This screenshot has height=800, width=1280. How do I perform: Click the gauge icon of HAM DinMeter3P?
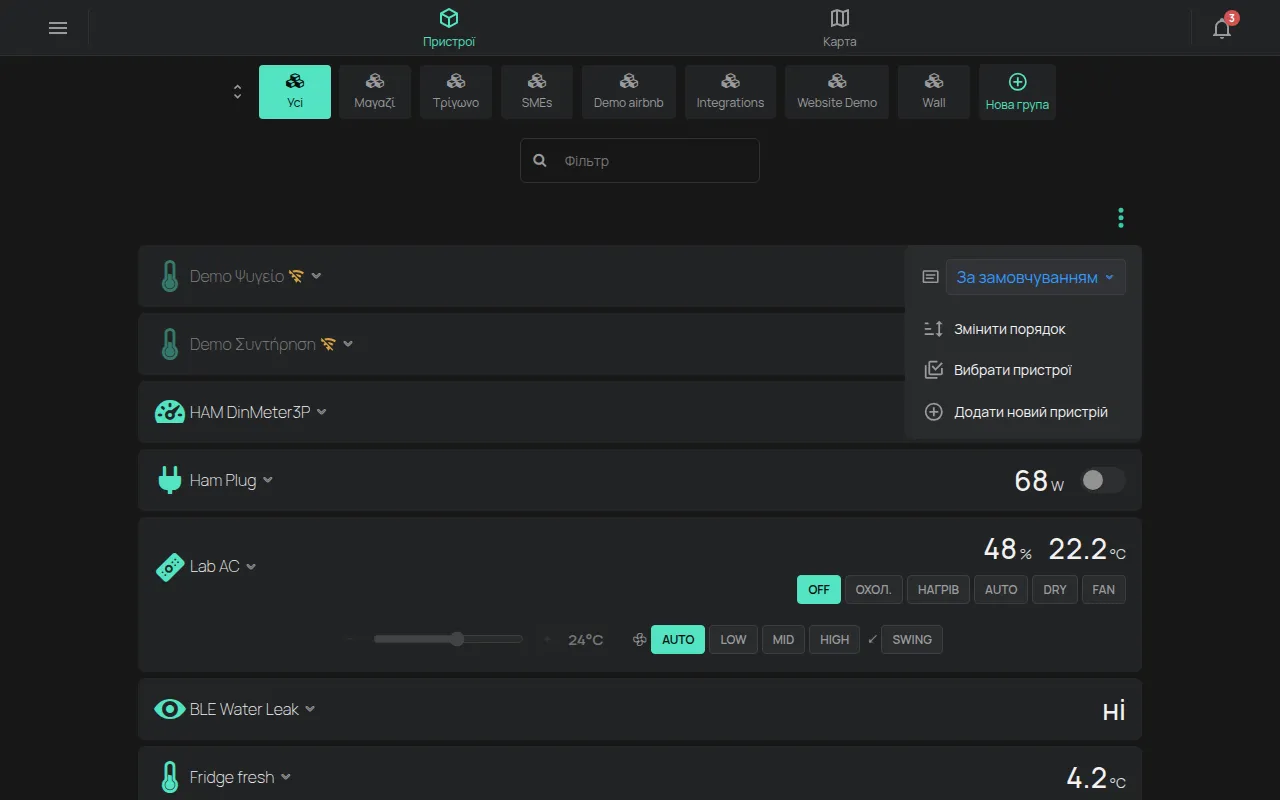(170, 412)
